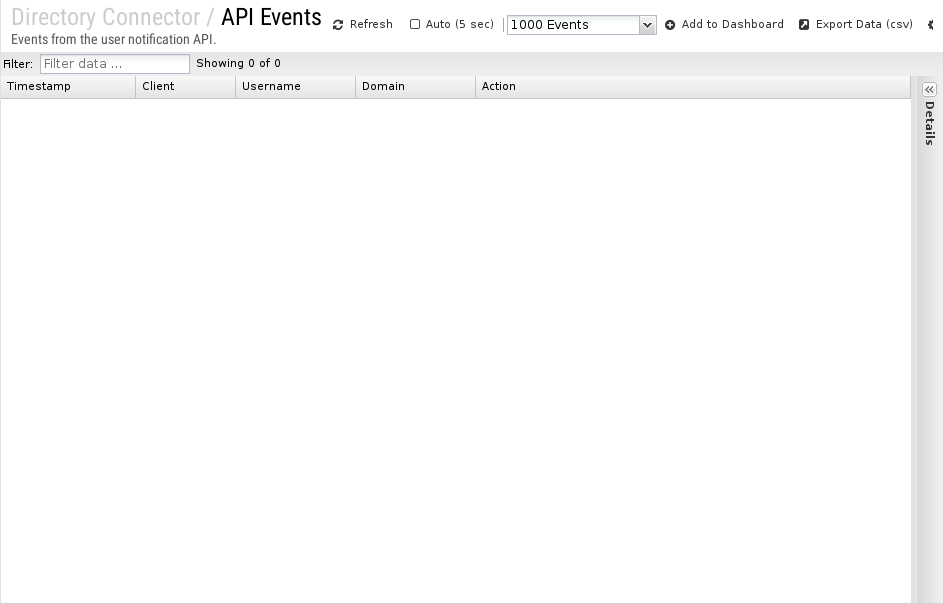Image resolution: width=944 pixels, height=604 pixels.
Task: Click the API Events page title
Action: (x=271, y=17)
